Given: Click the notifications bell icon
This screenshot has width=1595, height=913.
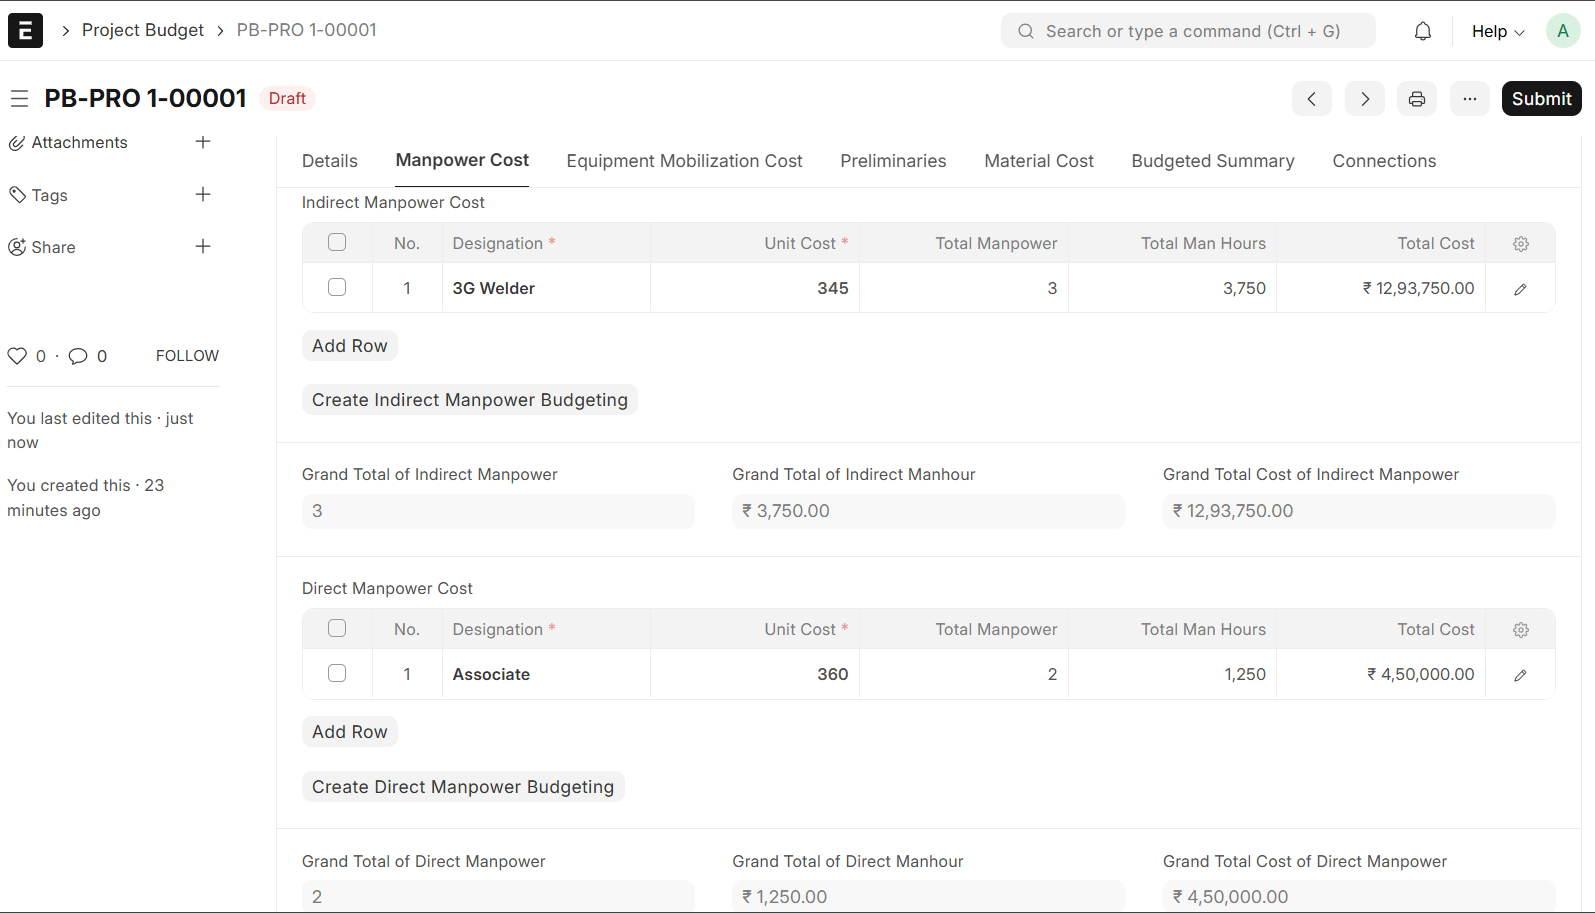Looking at the screenshot, I should (x=1422, y=31).
